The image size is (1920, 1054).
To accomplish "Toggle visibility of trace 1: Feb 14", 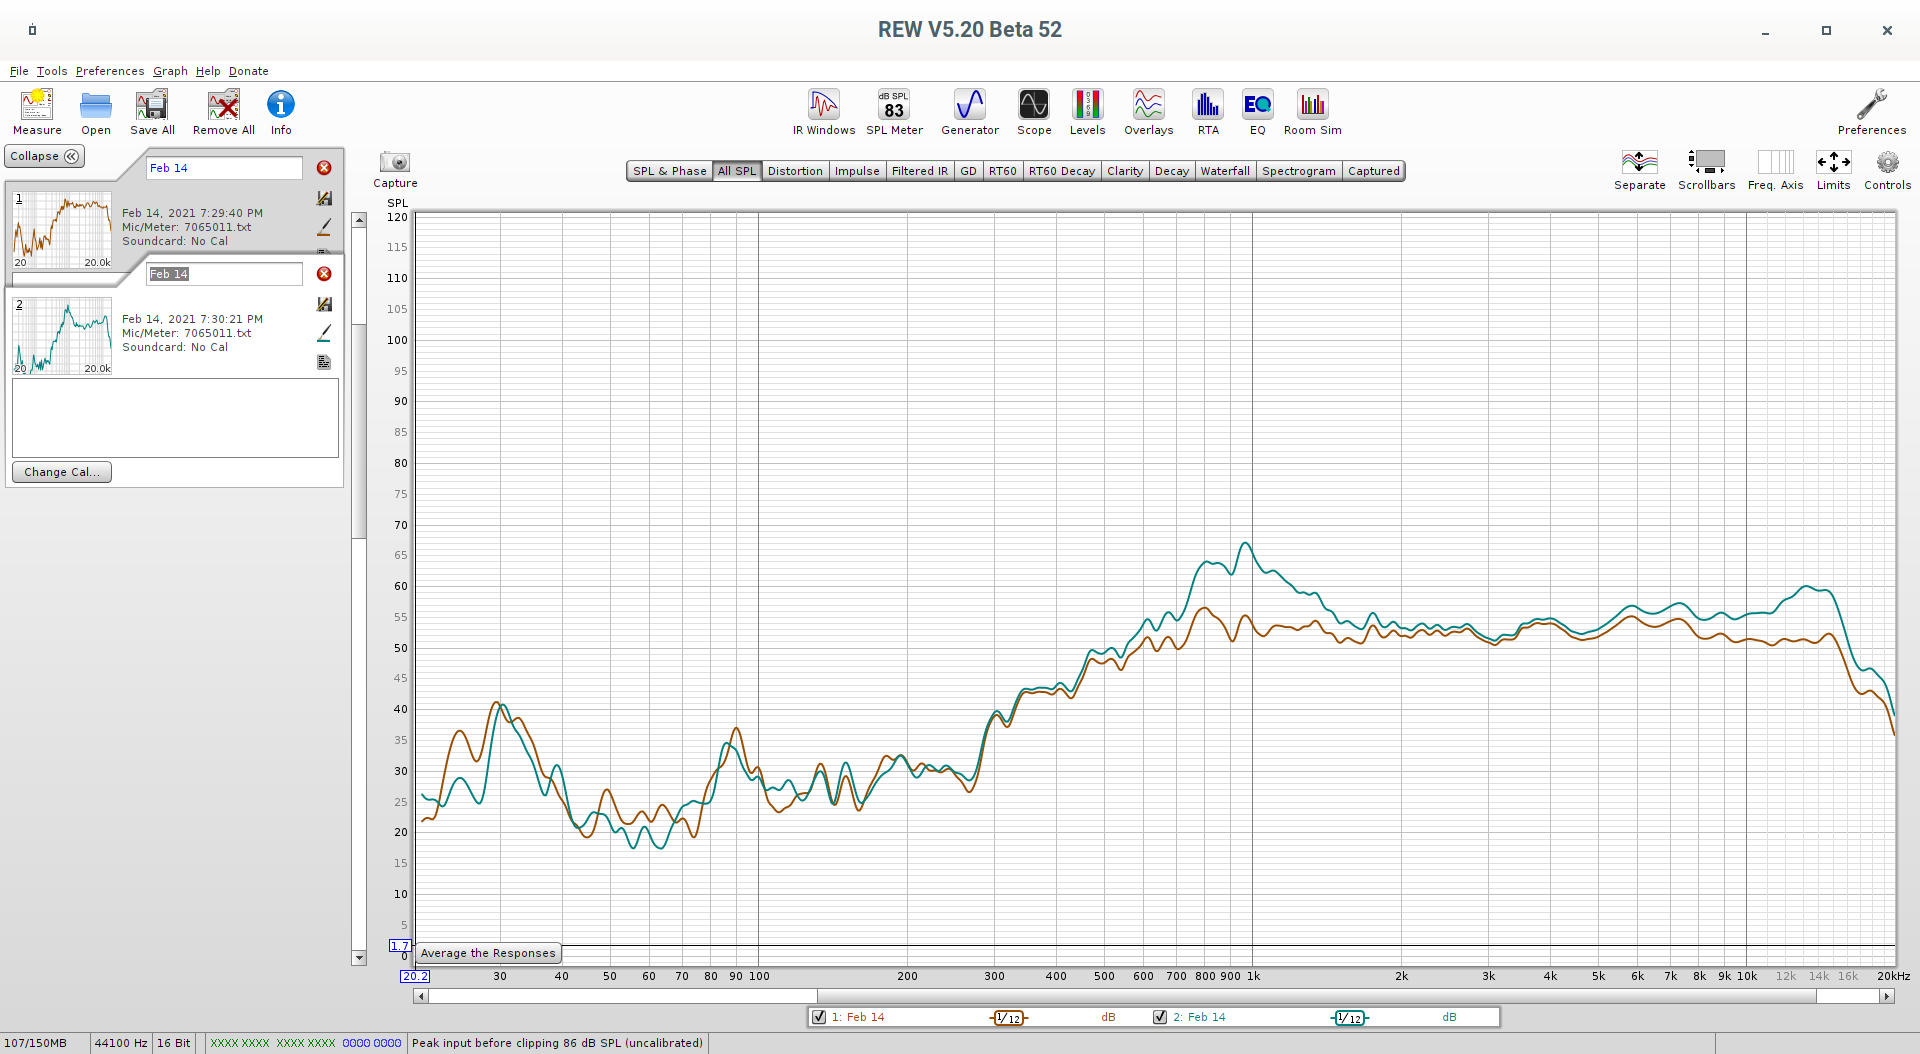I will (819, 1017).
